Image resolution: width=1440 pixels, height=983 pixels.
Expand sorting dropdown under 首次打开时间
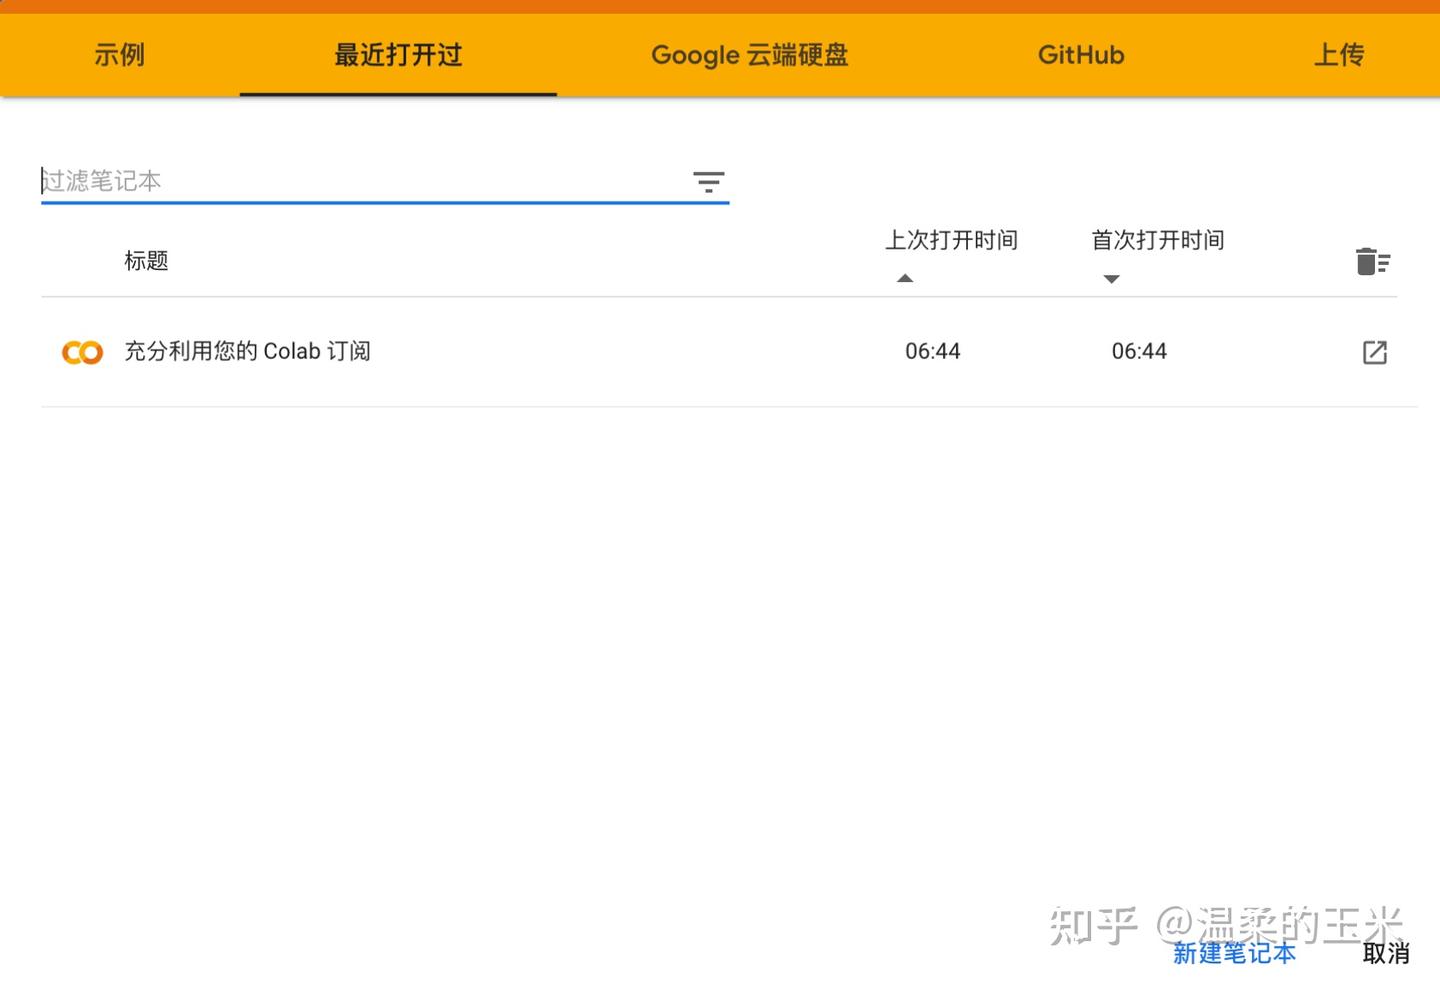[x=1111, y=280]
